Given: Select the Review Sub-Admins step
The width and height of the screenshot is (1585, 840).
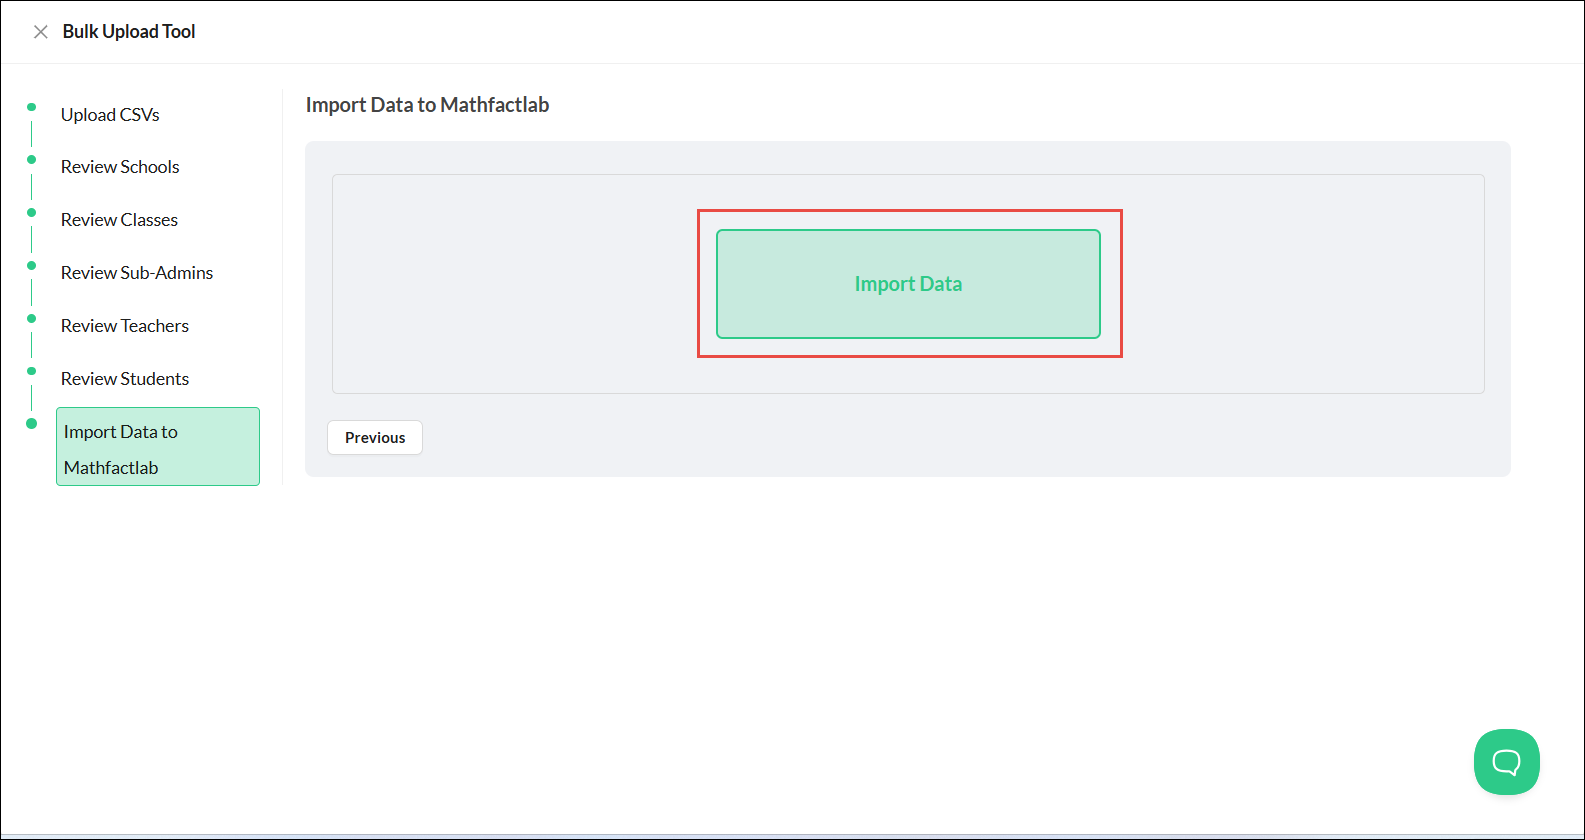Looking at the screenshot, I should coord(137,273).
